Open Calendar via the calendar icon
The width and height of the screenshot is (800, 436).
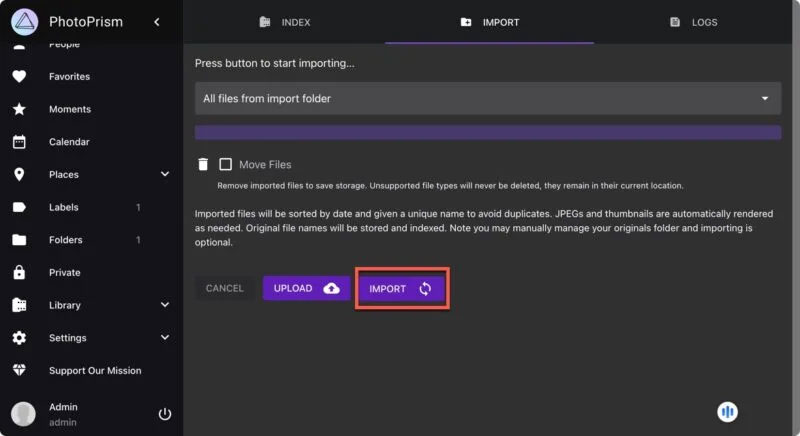pos(19,142)
